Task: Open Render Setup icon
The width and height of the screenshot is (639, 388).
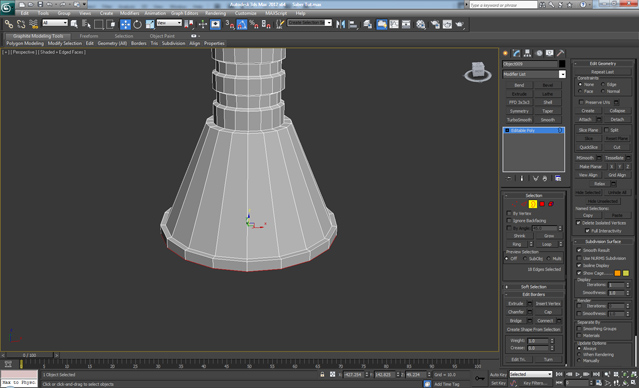Action: point(435,24)
